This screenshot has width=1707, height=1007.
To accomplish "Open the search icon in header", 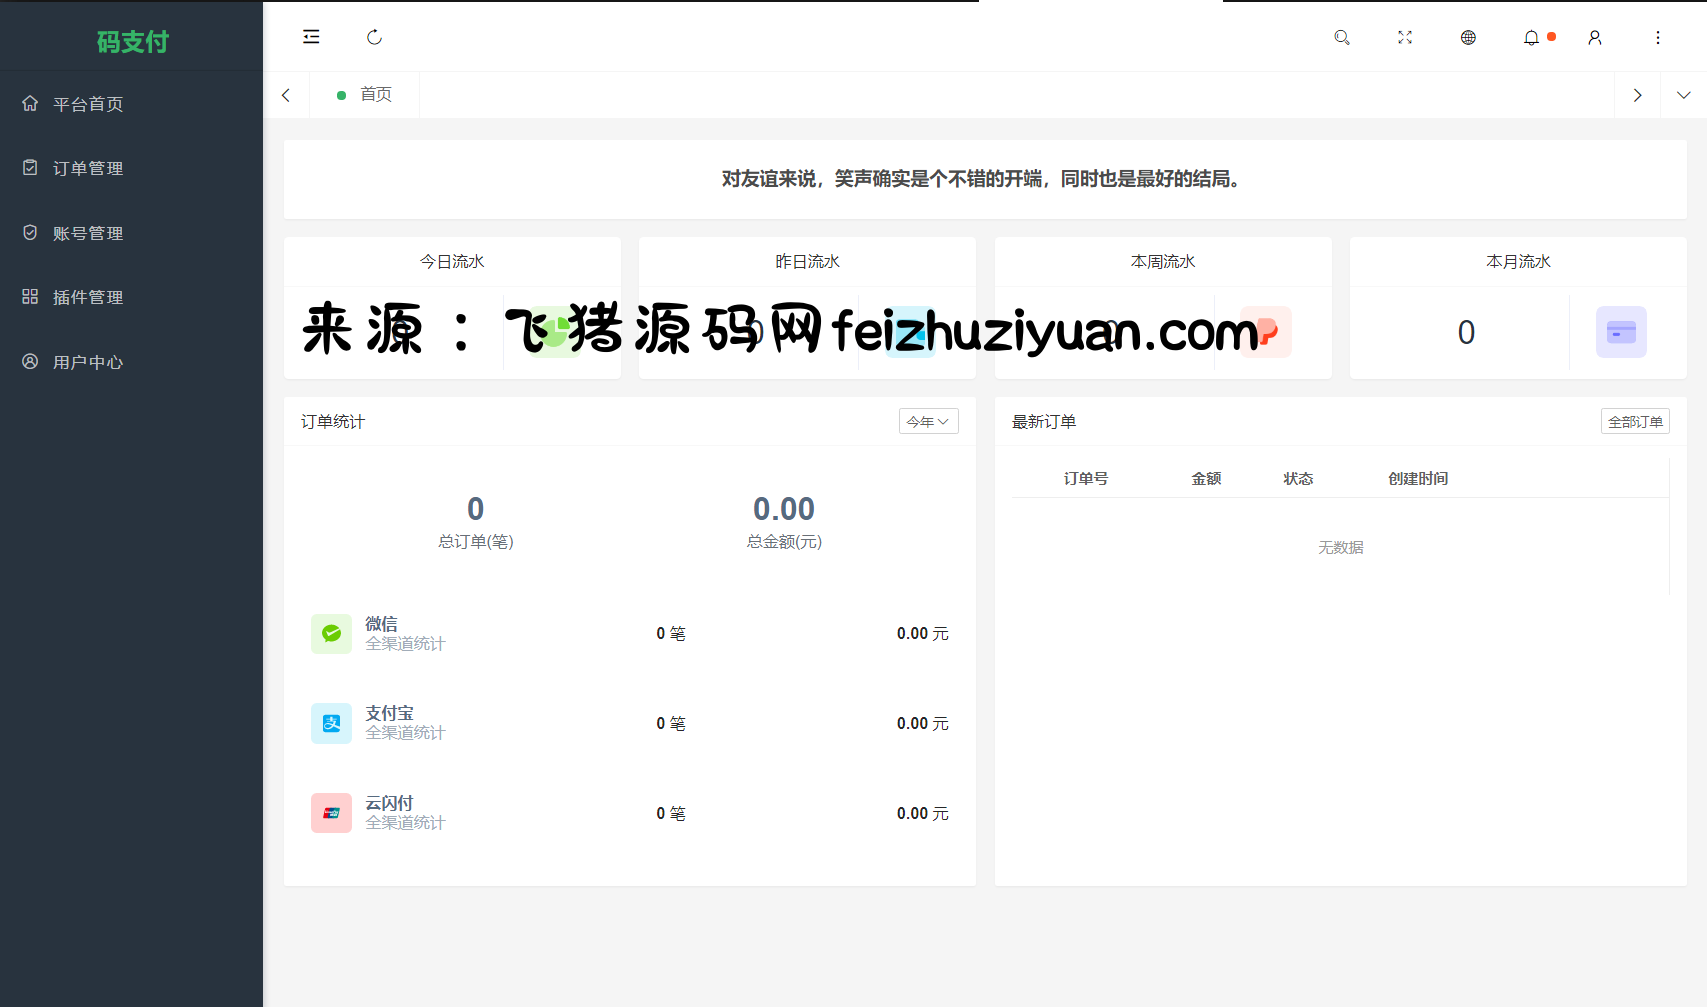I will click(x=1342, y=37).
